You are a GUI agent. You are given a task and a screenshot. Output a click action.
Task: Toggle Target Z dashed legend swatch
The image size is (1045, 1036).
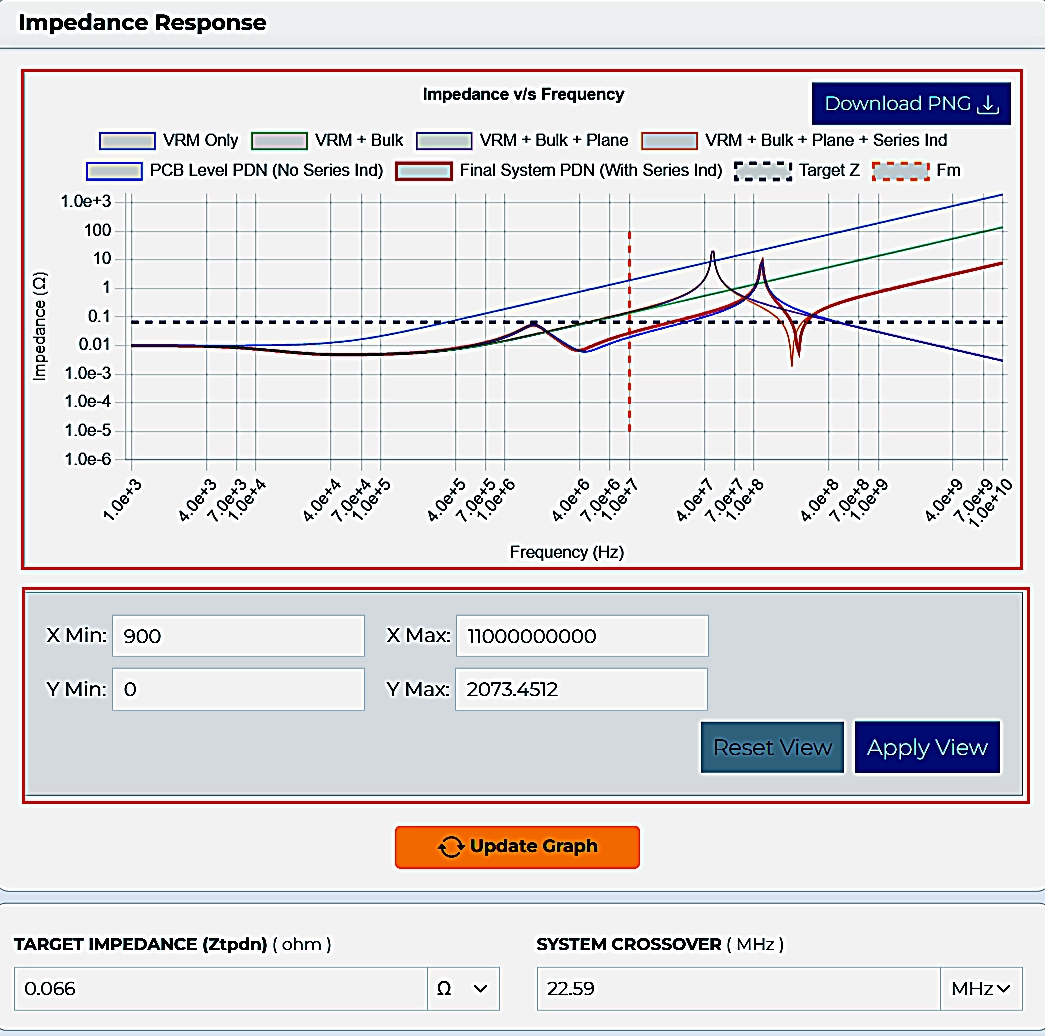[763, 171]
